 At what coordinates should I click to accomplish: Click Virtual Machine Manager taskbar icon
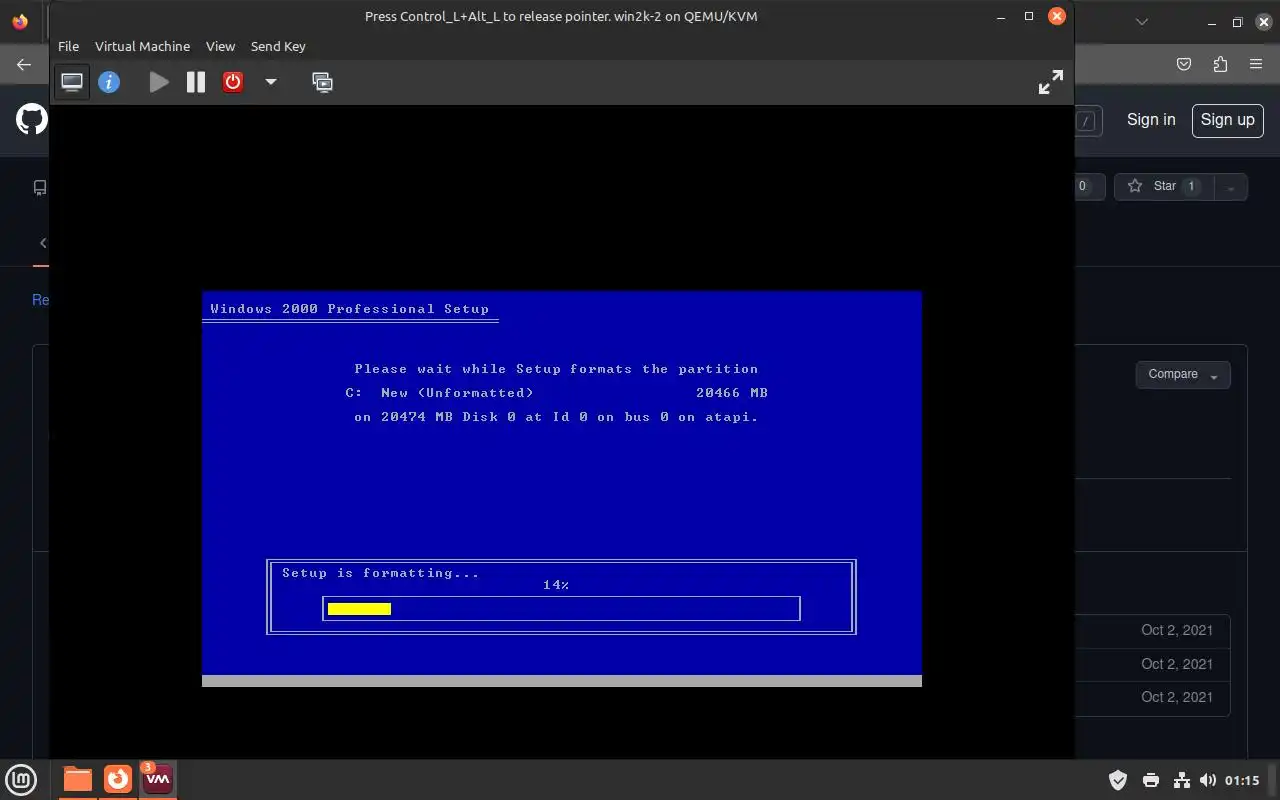pyautogui.click(x=158, y=779)
